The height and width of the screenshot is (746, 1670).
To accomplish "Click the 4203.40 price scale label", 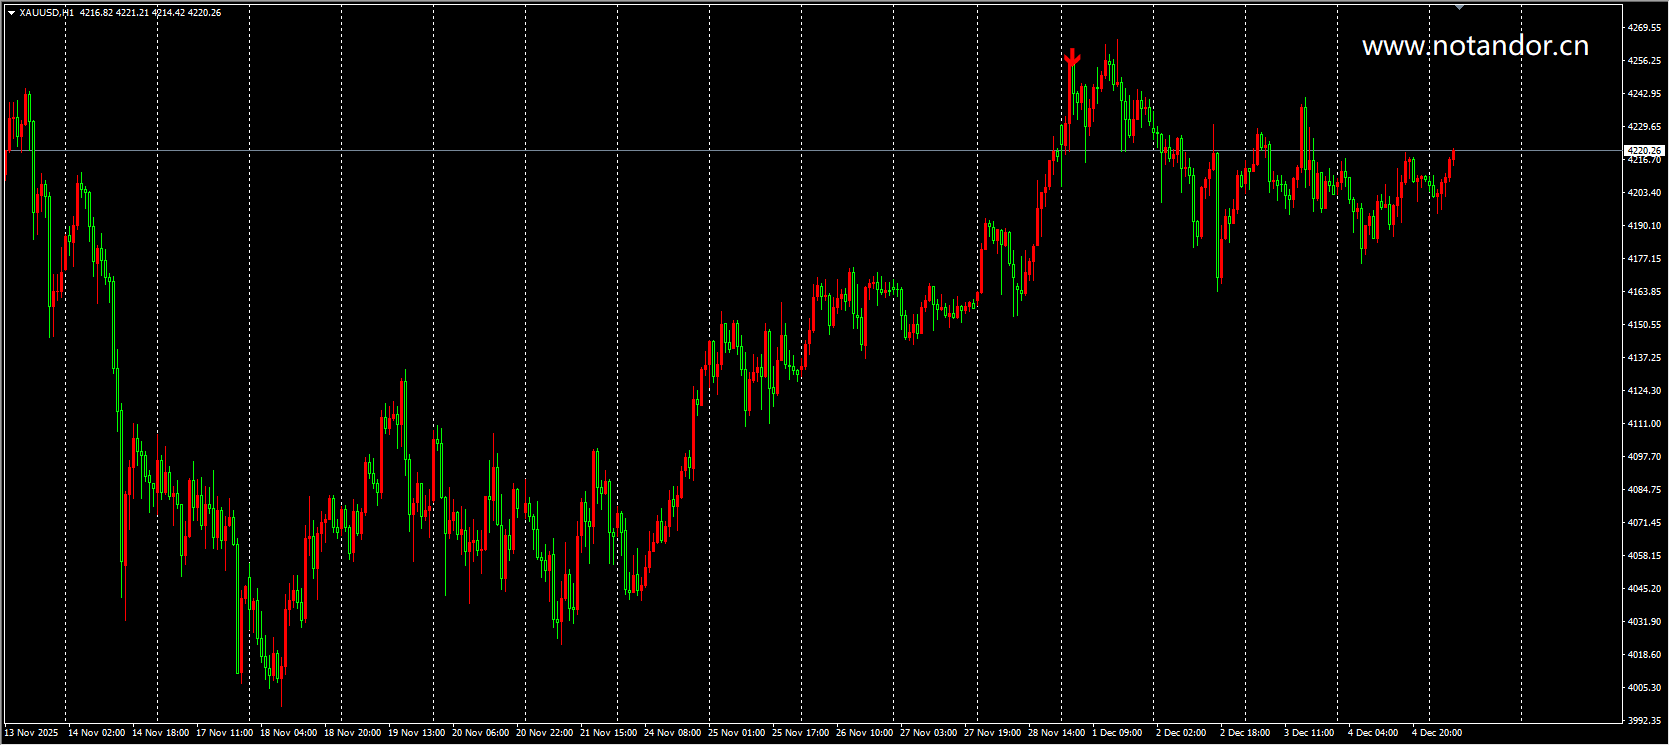I will click(1644, 193).
